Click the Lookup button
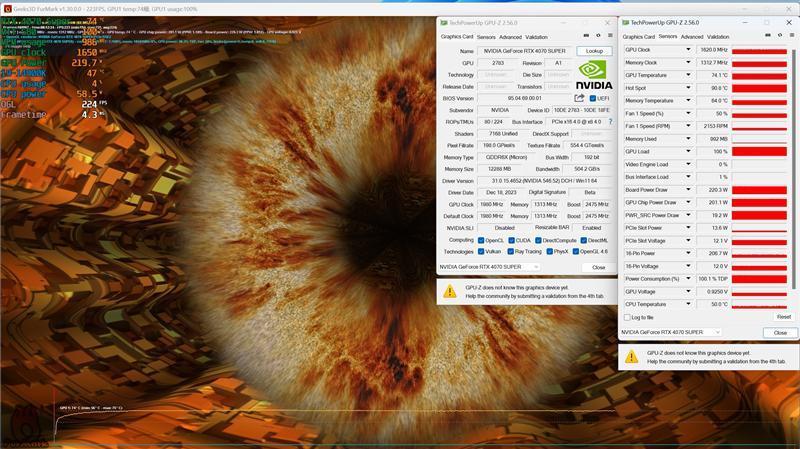 point(594,51)
